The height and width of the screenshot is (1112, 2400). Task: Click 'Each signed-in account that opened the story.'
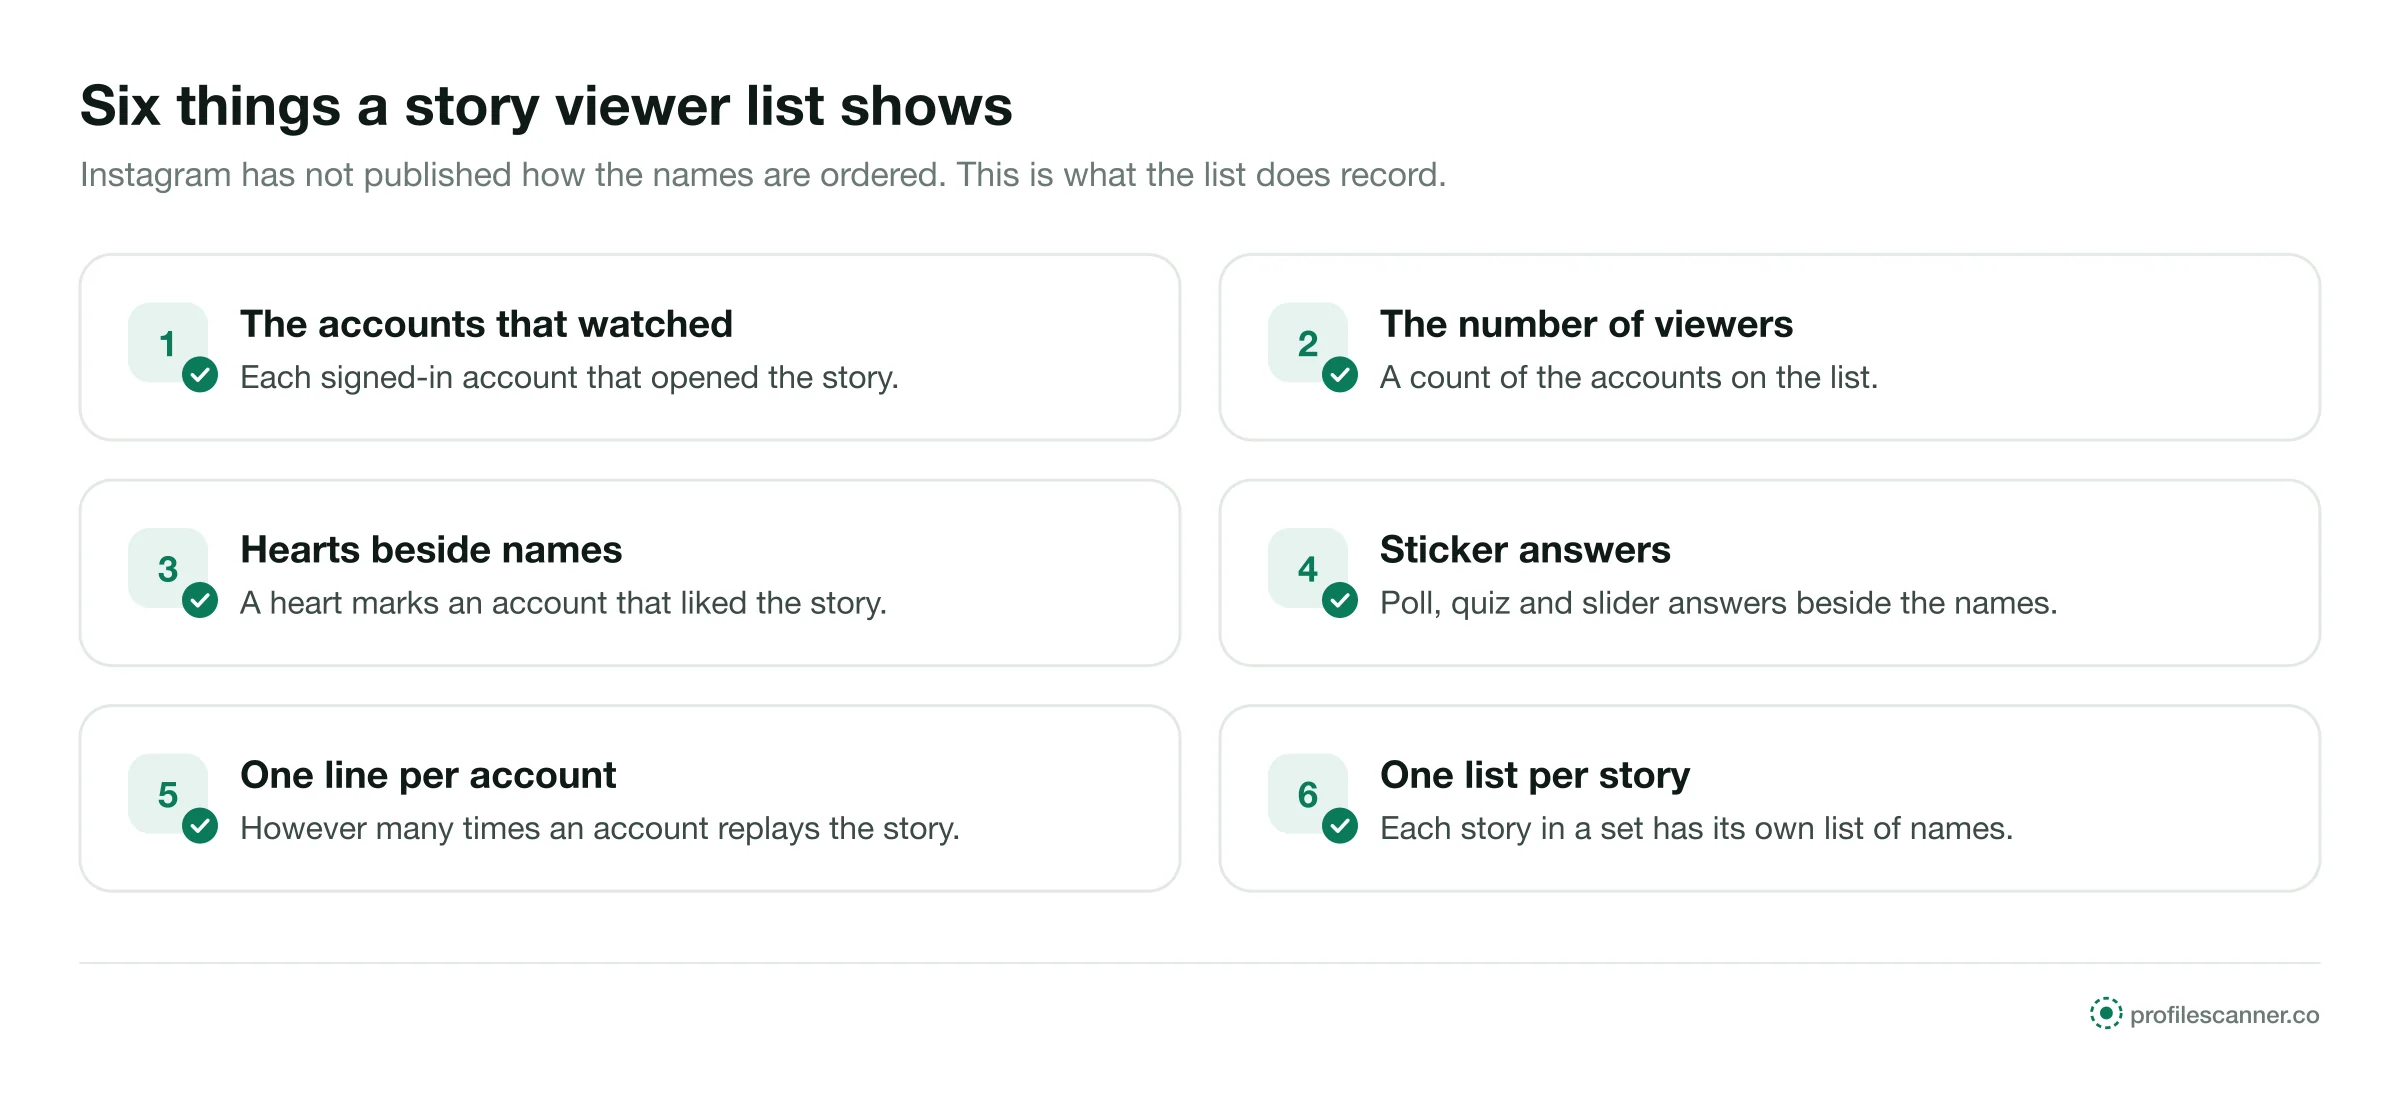pos(569,378)
